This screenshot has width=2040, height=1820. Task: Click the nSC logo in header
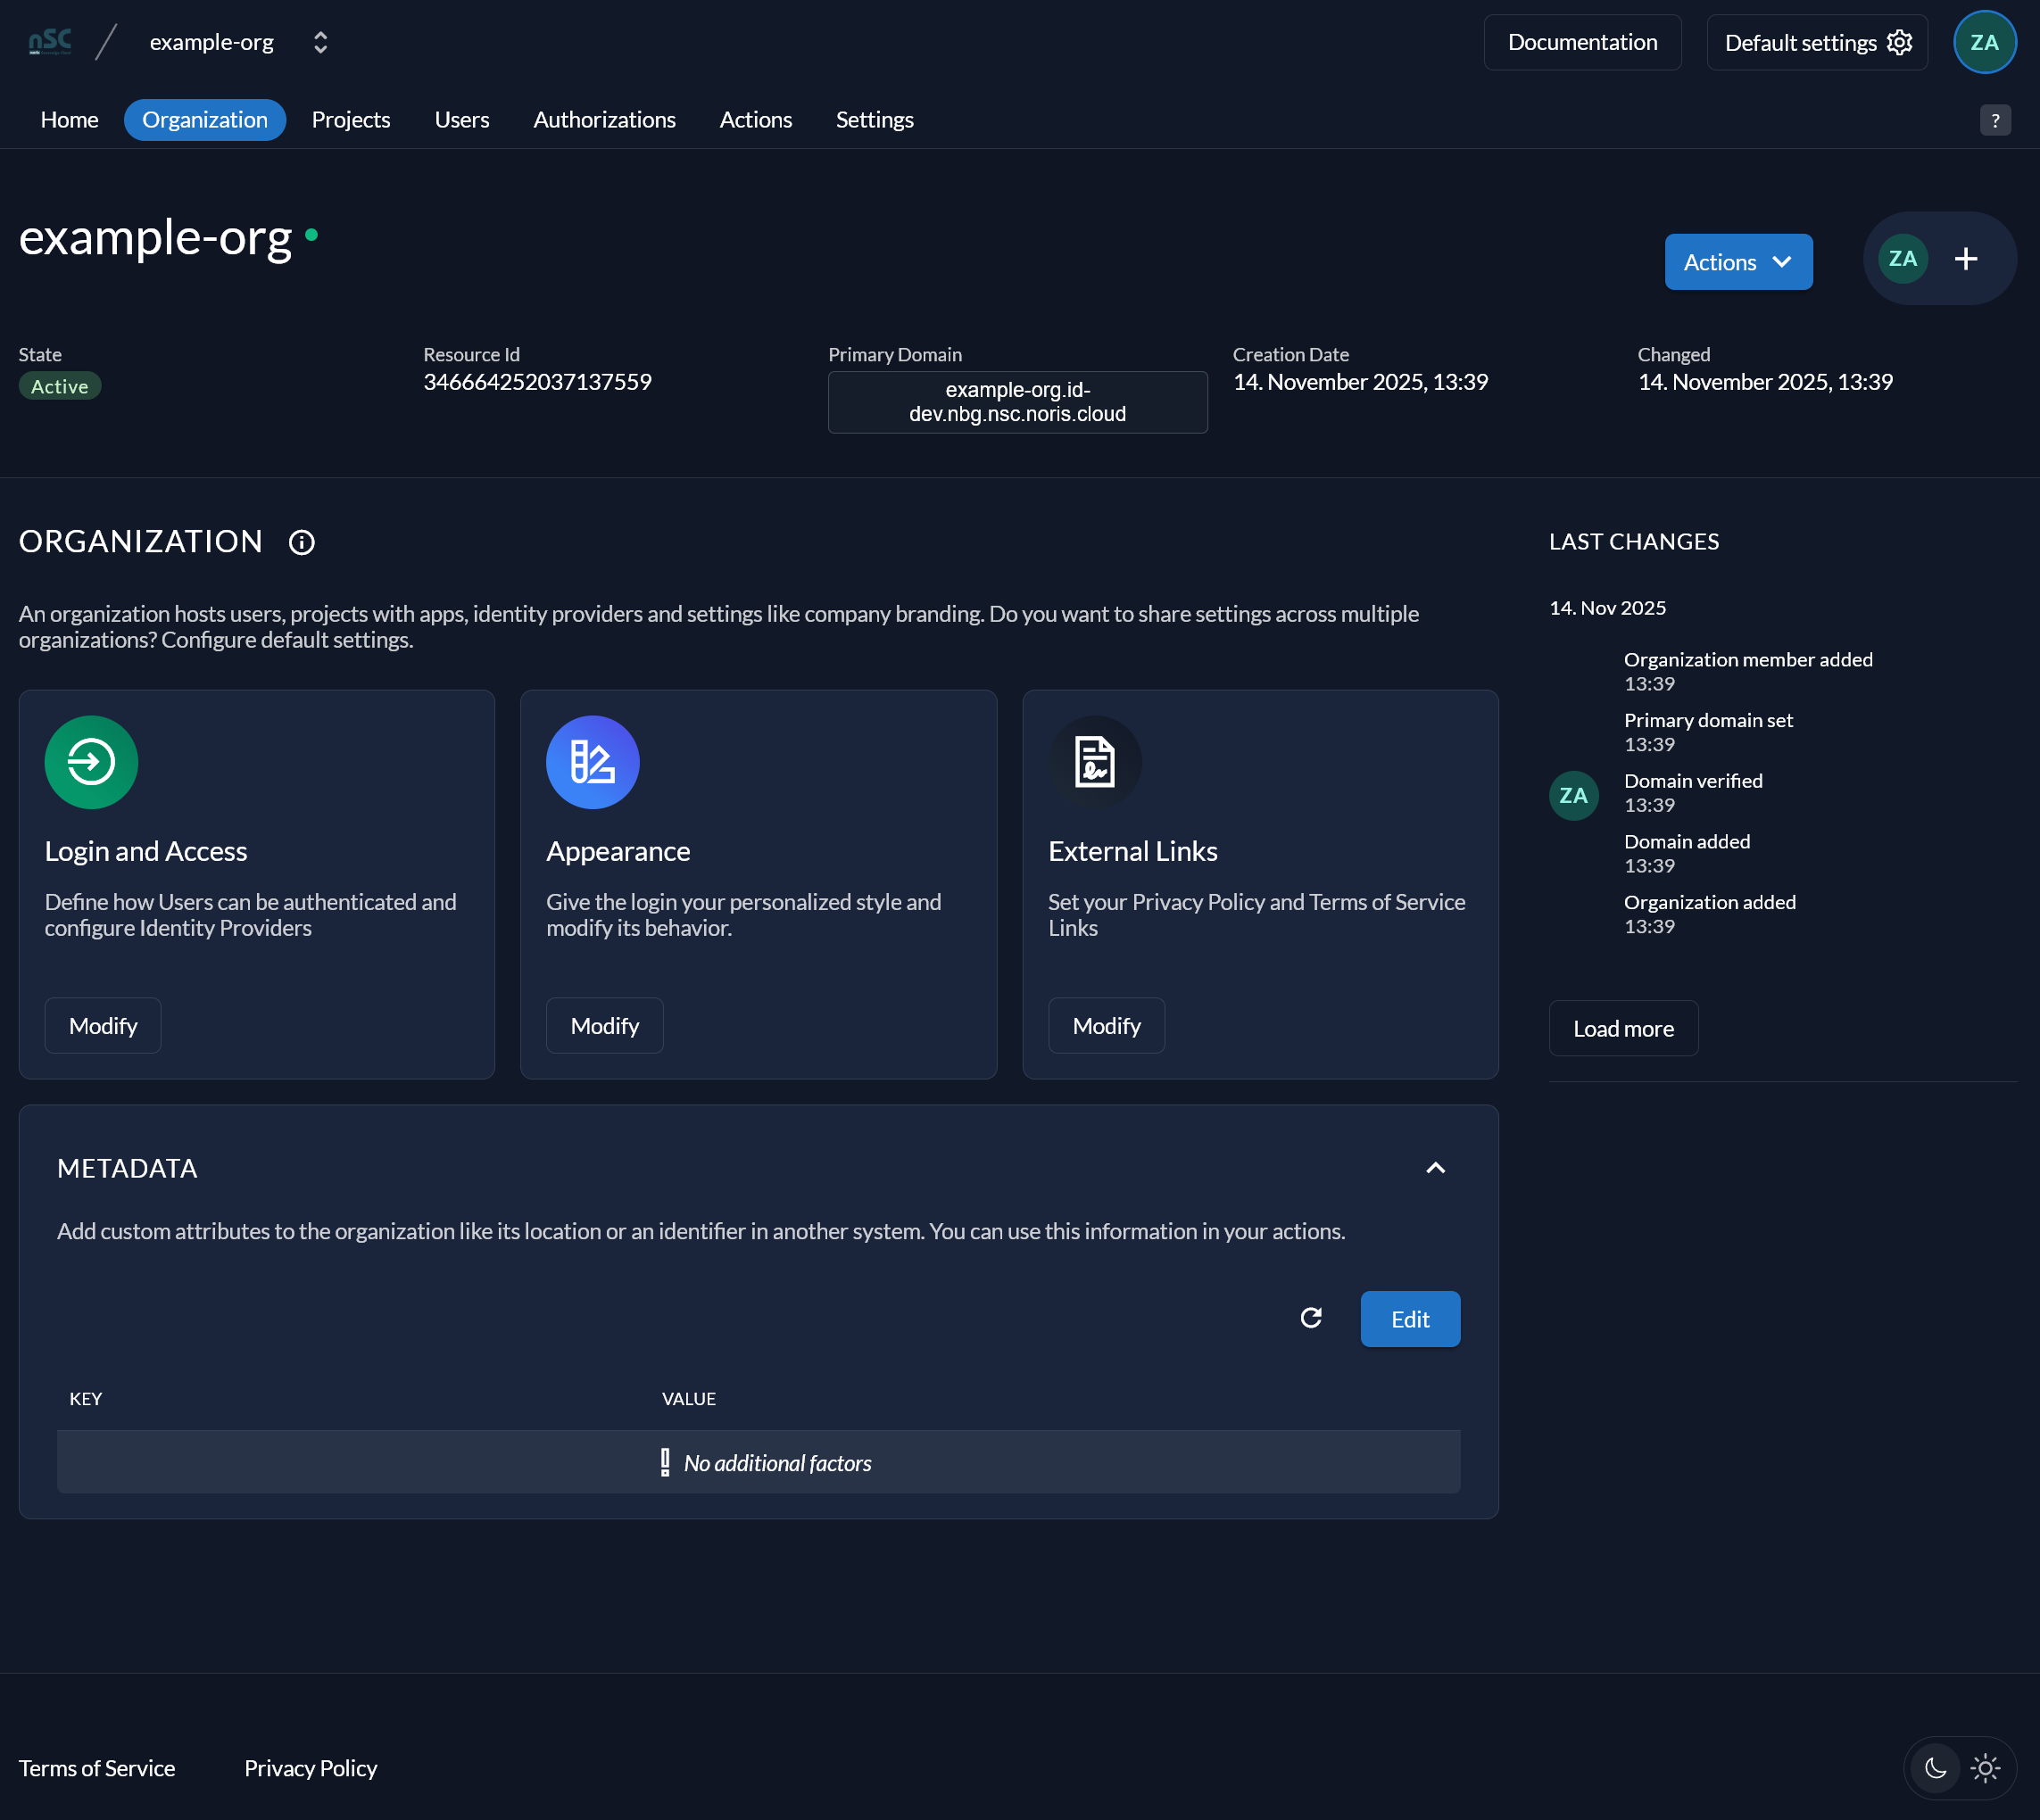pyautogui.click(x=50, y=42)
